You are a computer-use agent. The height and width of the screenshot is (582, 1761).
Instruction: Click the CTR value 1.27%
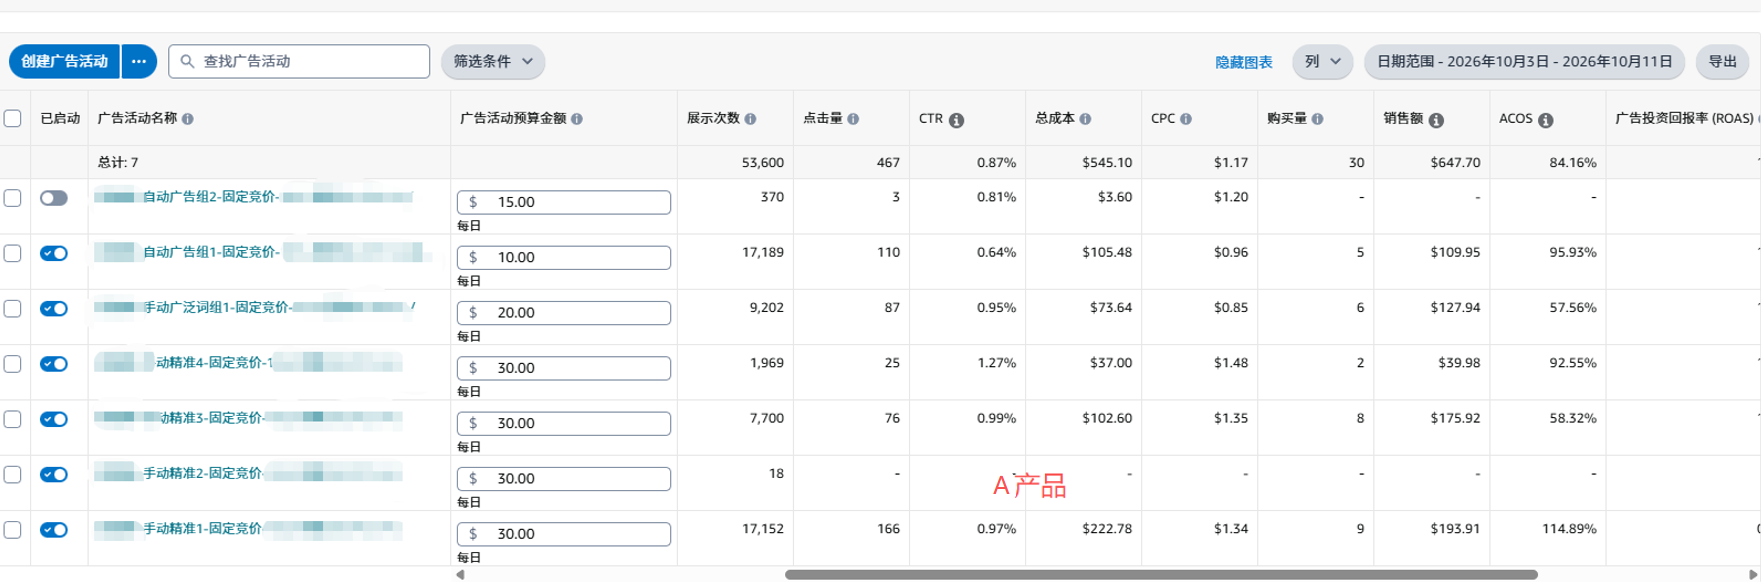pos(997,363)
